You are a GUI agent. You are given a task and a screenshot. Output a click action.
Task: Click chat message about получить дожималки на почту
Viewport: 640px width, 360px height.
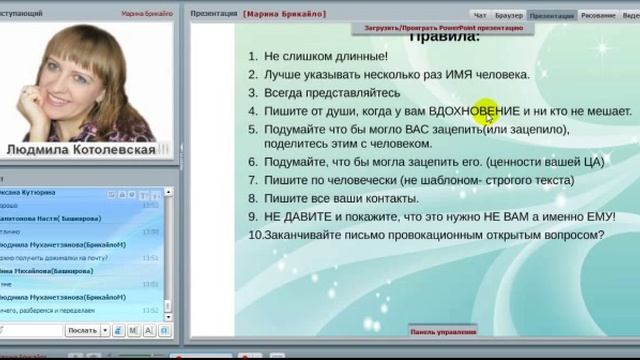(x=54, y=258)
